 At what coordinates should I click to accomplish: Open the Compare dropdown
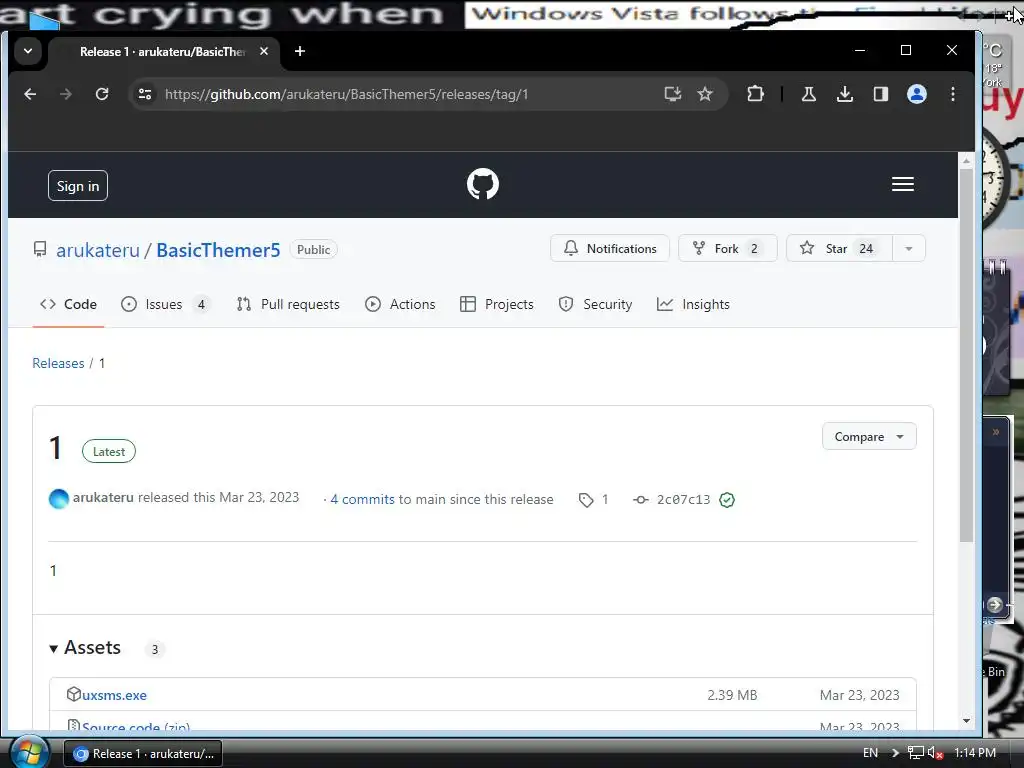869,436
